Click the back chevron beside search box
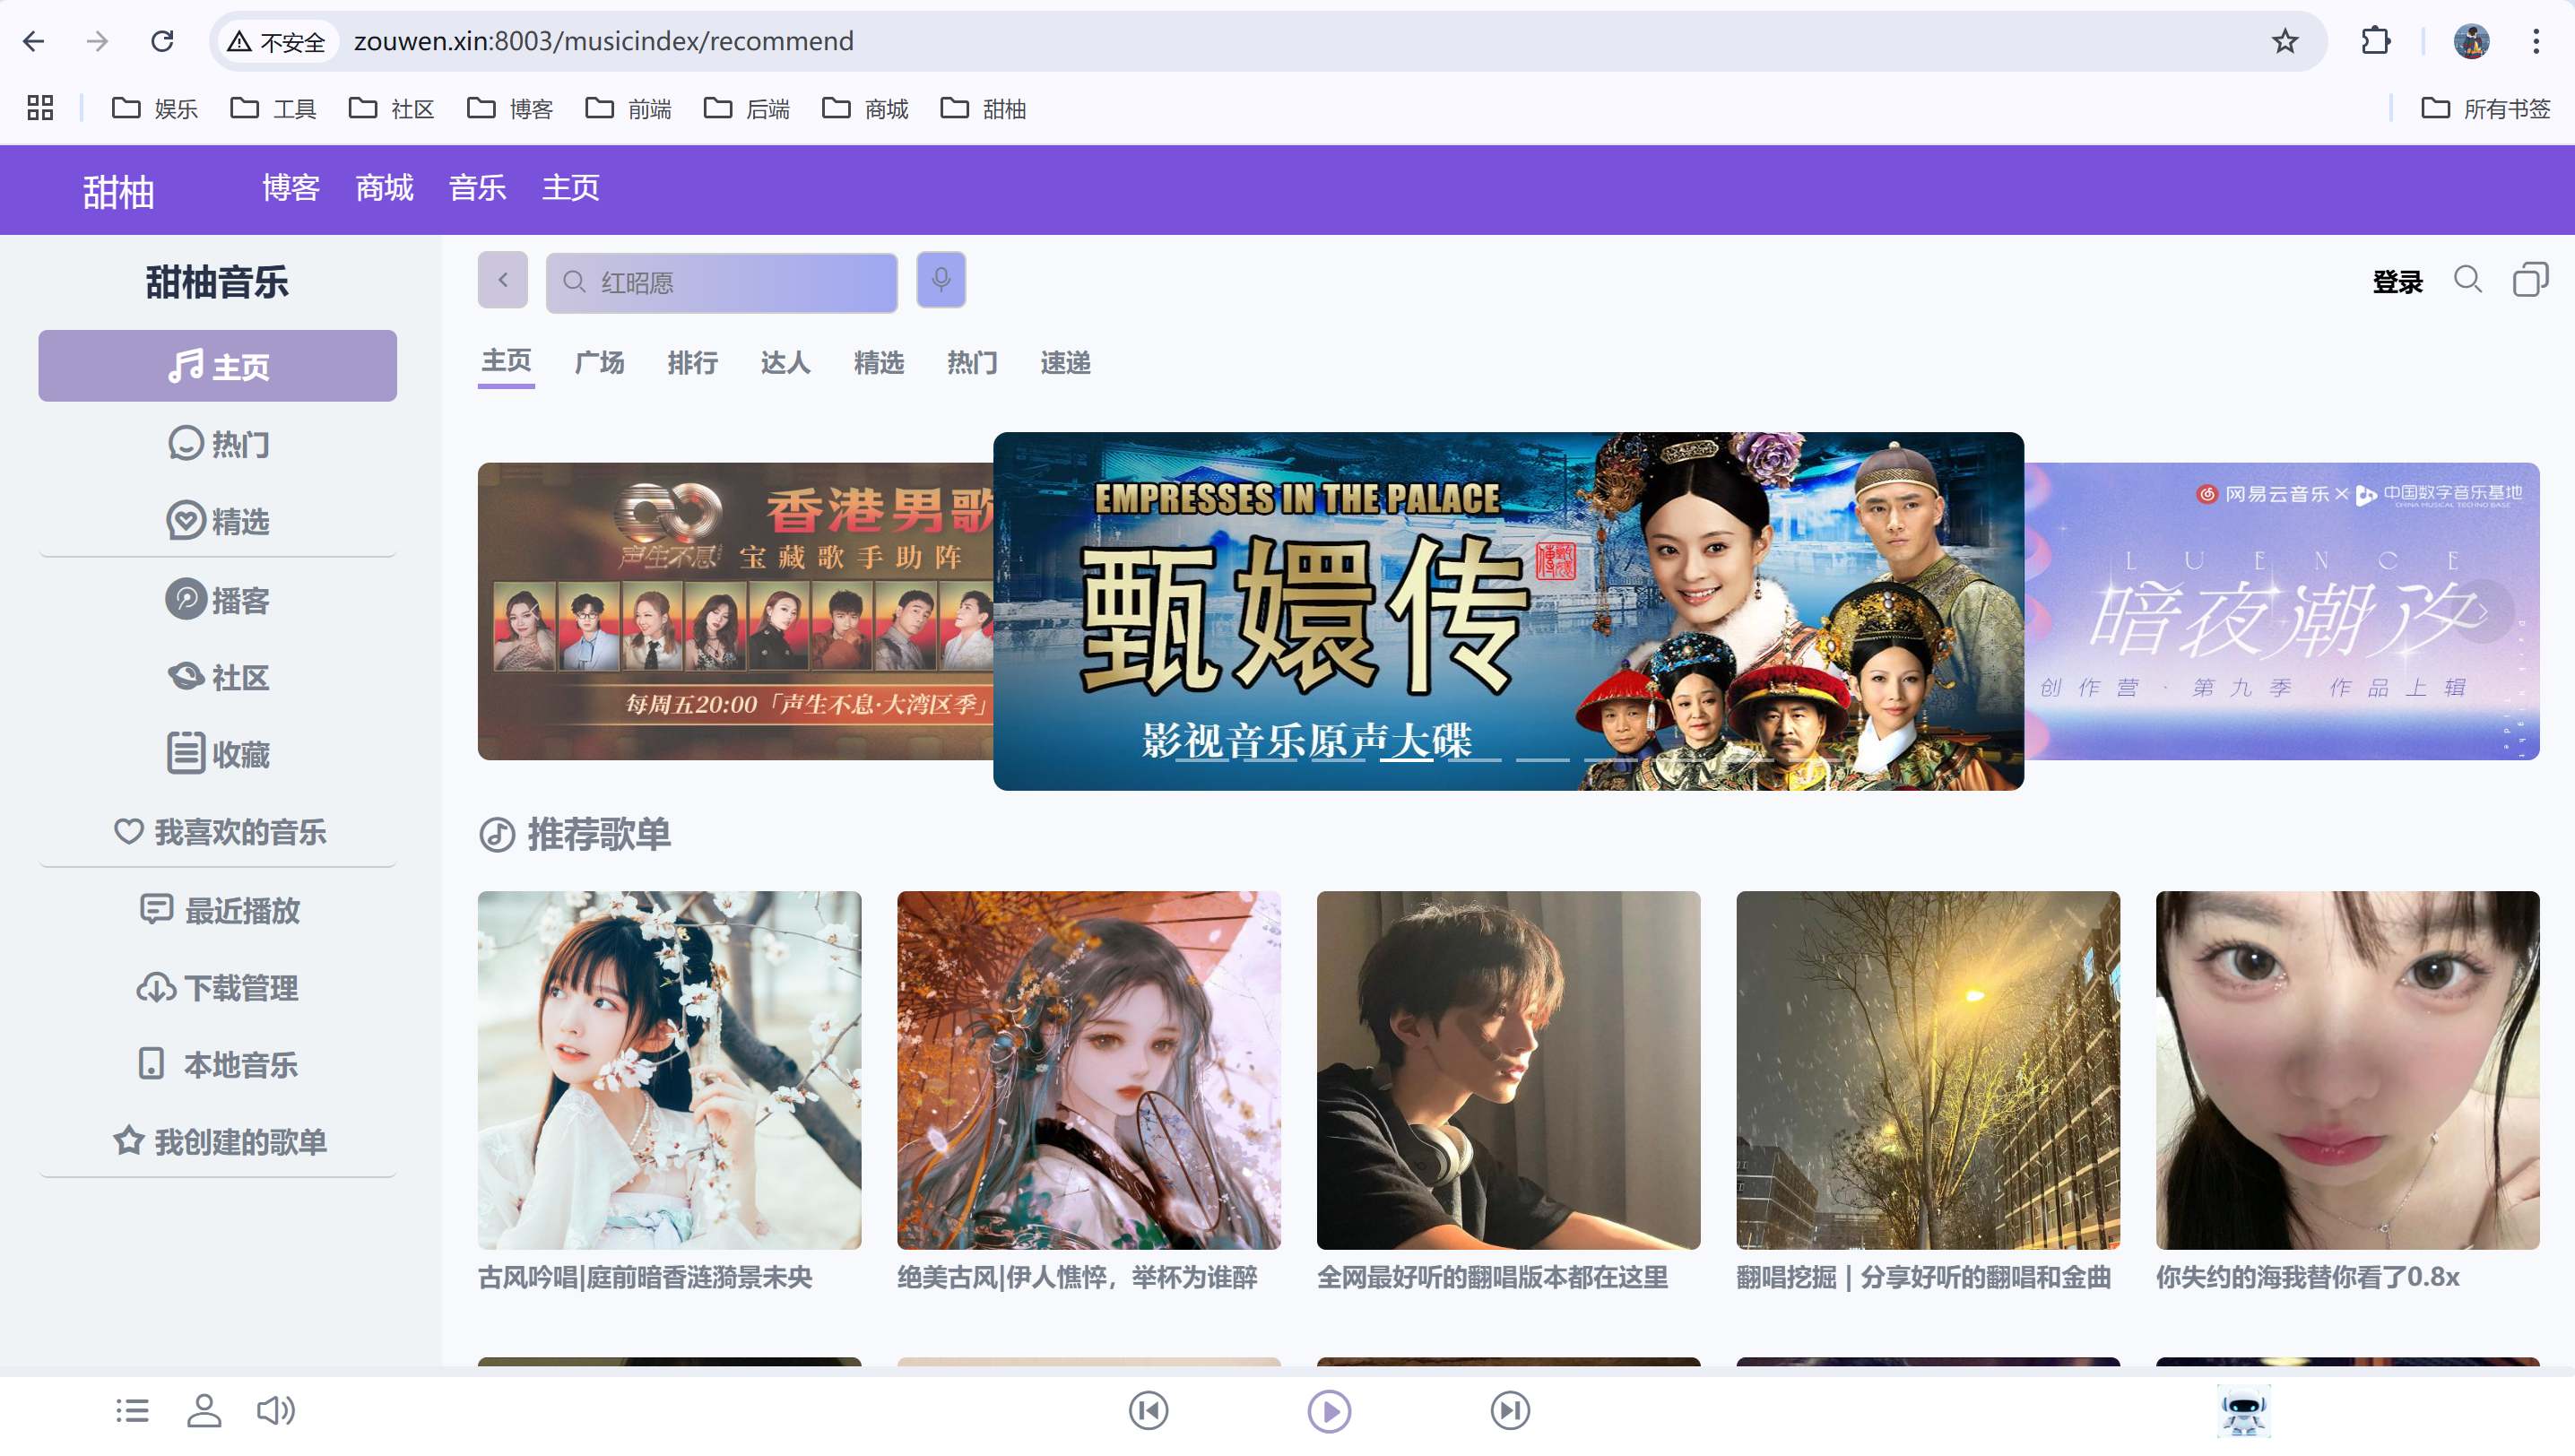The height and width of the screenshot is (1456, 2575). coord(503,281)
